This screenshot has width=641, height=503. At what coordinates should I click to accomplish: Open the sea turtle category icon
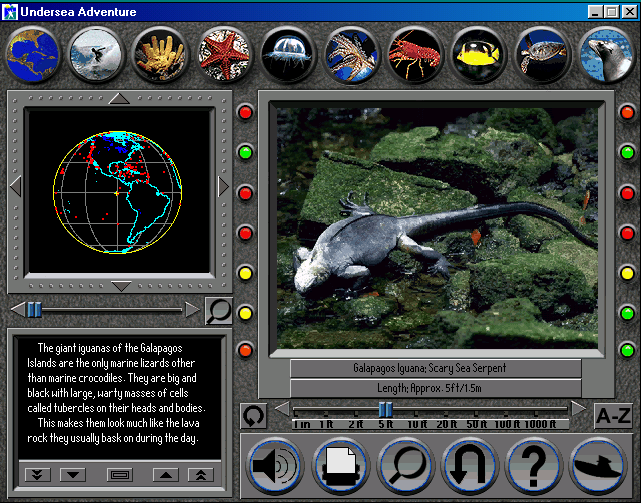(x=542, y=53)
